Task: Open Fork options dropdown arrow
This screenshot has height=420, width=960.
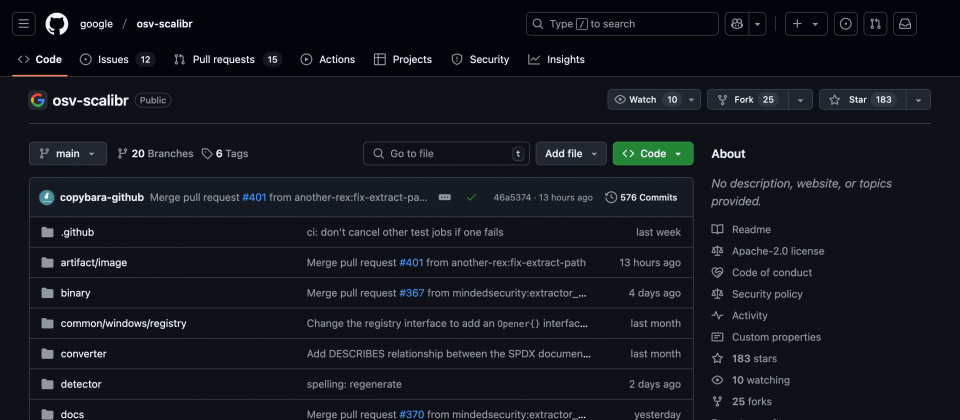Action: pos(800,99)
